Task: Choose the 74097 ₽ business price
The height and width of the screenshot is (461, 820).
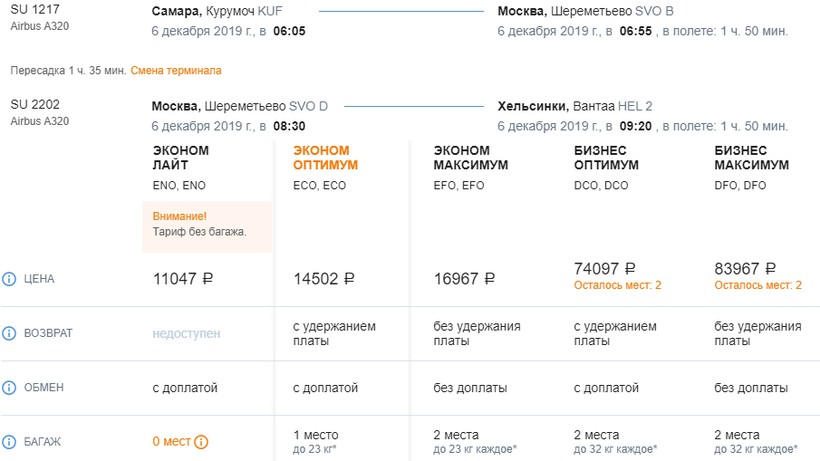Action: tap(606, 268)
